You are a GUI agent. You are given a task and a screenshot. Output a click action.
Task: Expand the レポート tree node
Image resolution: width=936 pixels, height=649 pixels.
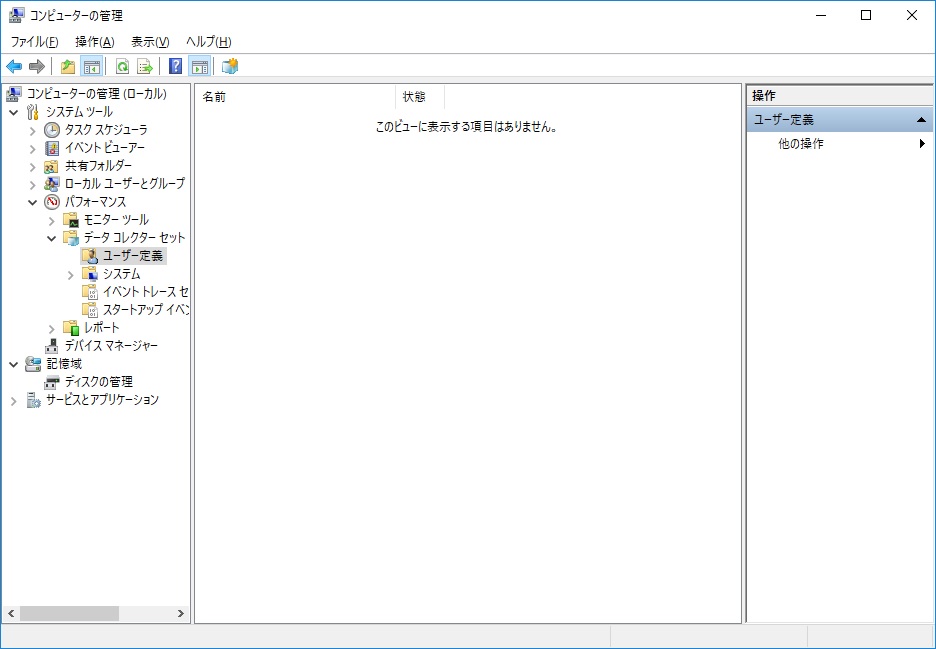click(52, 328)
